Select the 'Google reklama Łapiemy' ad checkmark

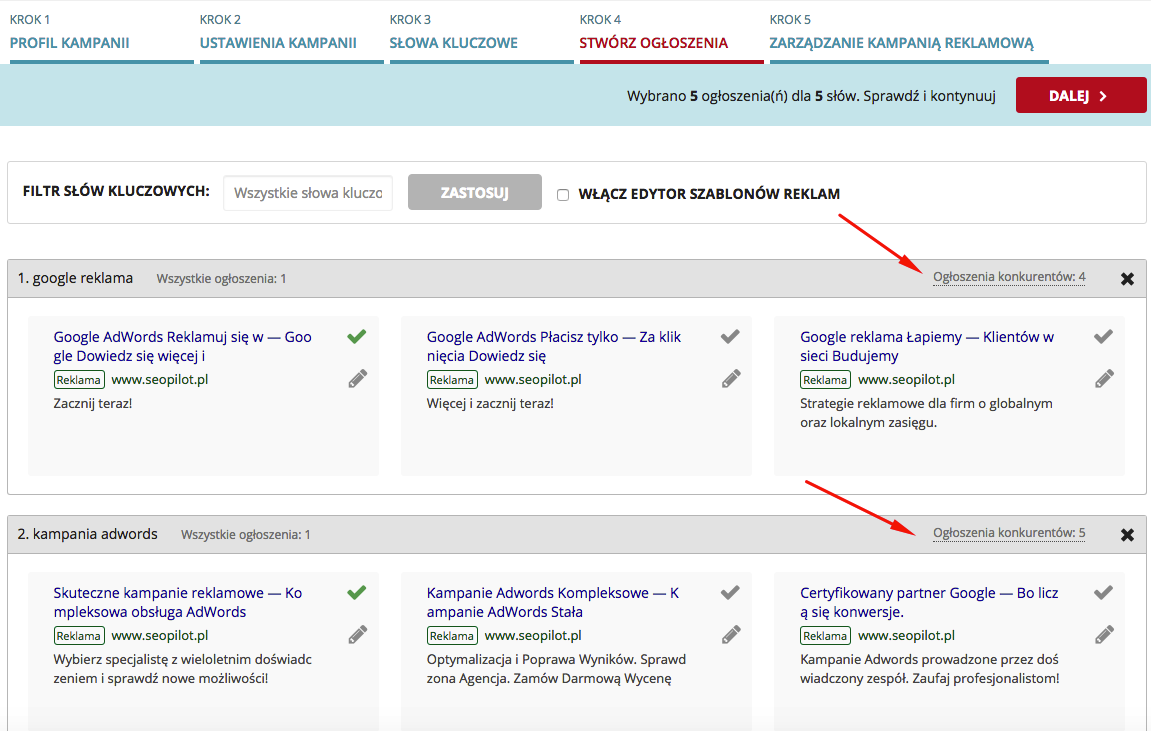click(1103, 337)
